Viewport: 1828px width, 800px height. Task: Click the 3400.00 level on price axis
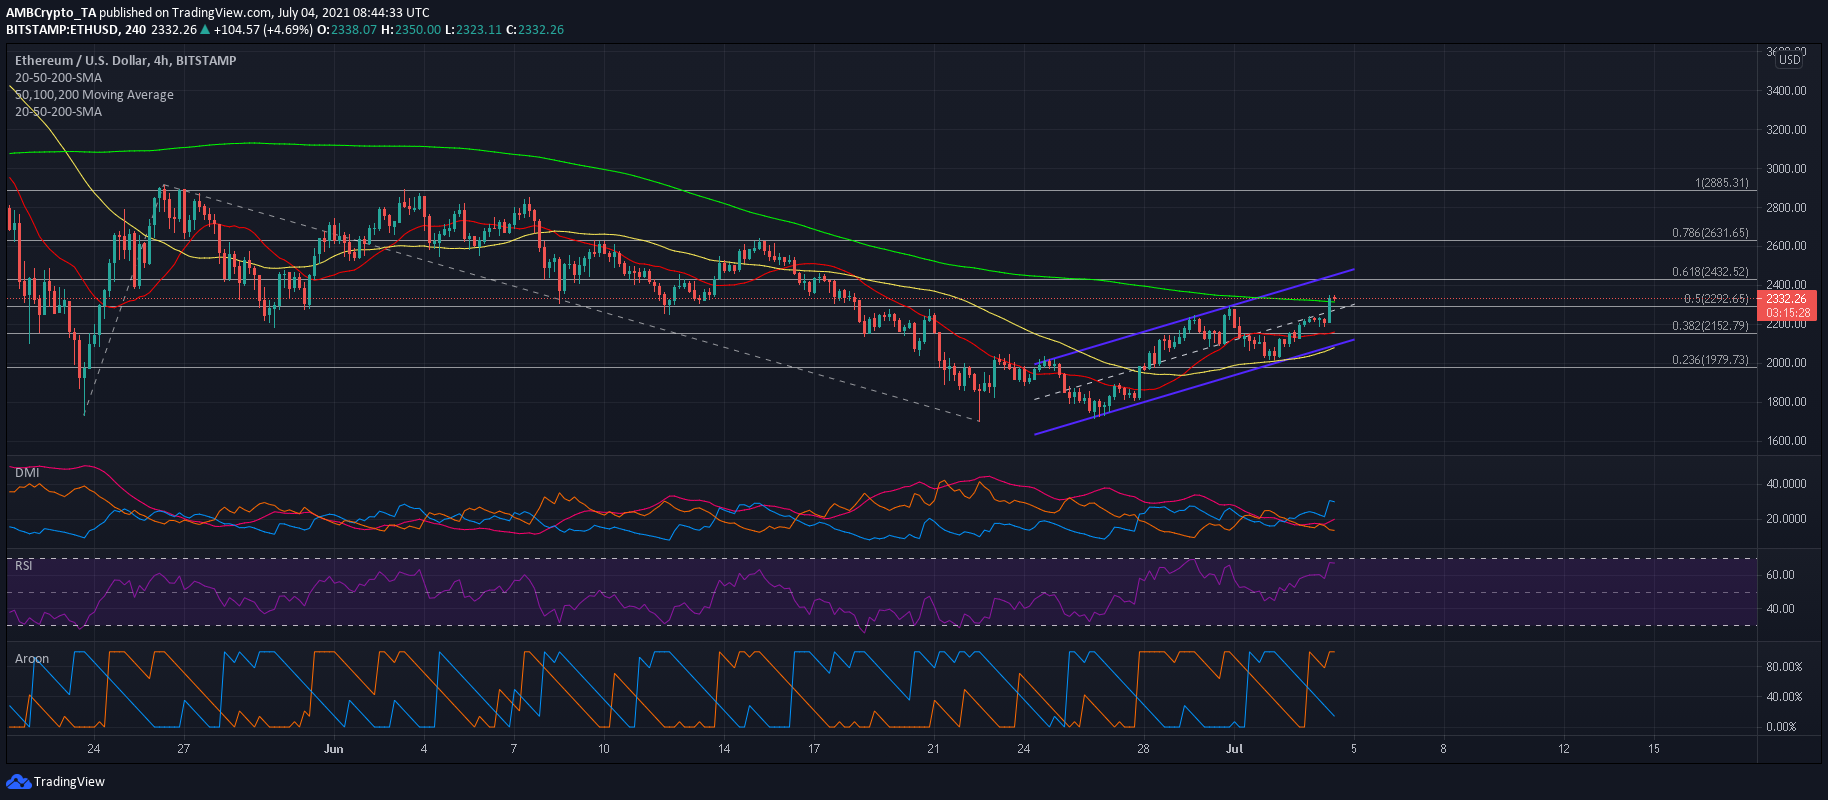[1786, 91]
